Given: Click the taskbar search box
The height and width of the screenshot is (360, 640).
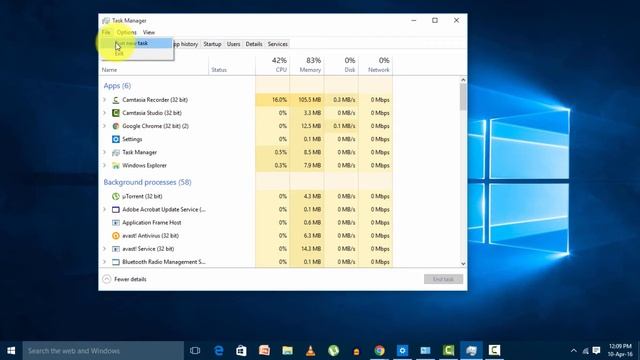Looking at the screenshot, I should click(103, 351).
